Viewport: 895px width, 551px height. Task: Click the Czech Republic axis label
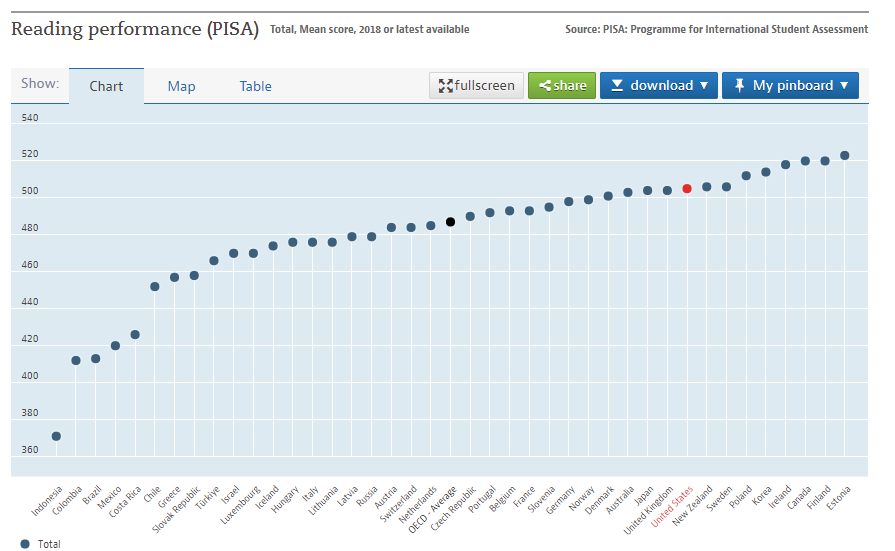pyautogui.click(x=453, y=508)
